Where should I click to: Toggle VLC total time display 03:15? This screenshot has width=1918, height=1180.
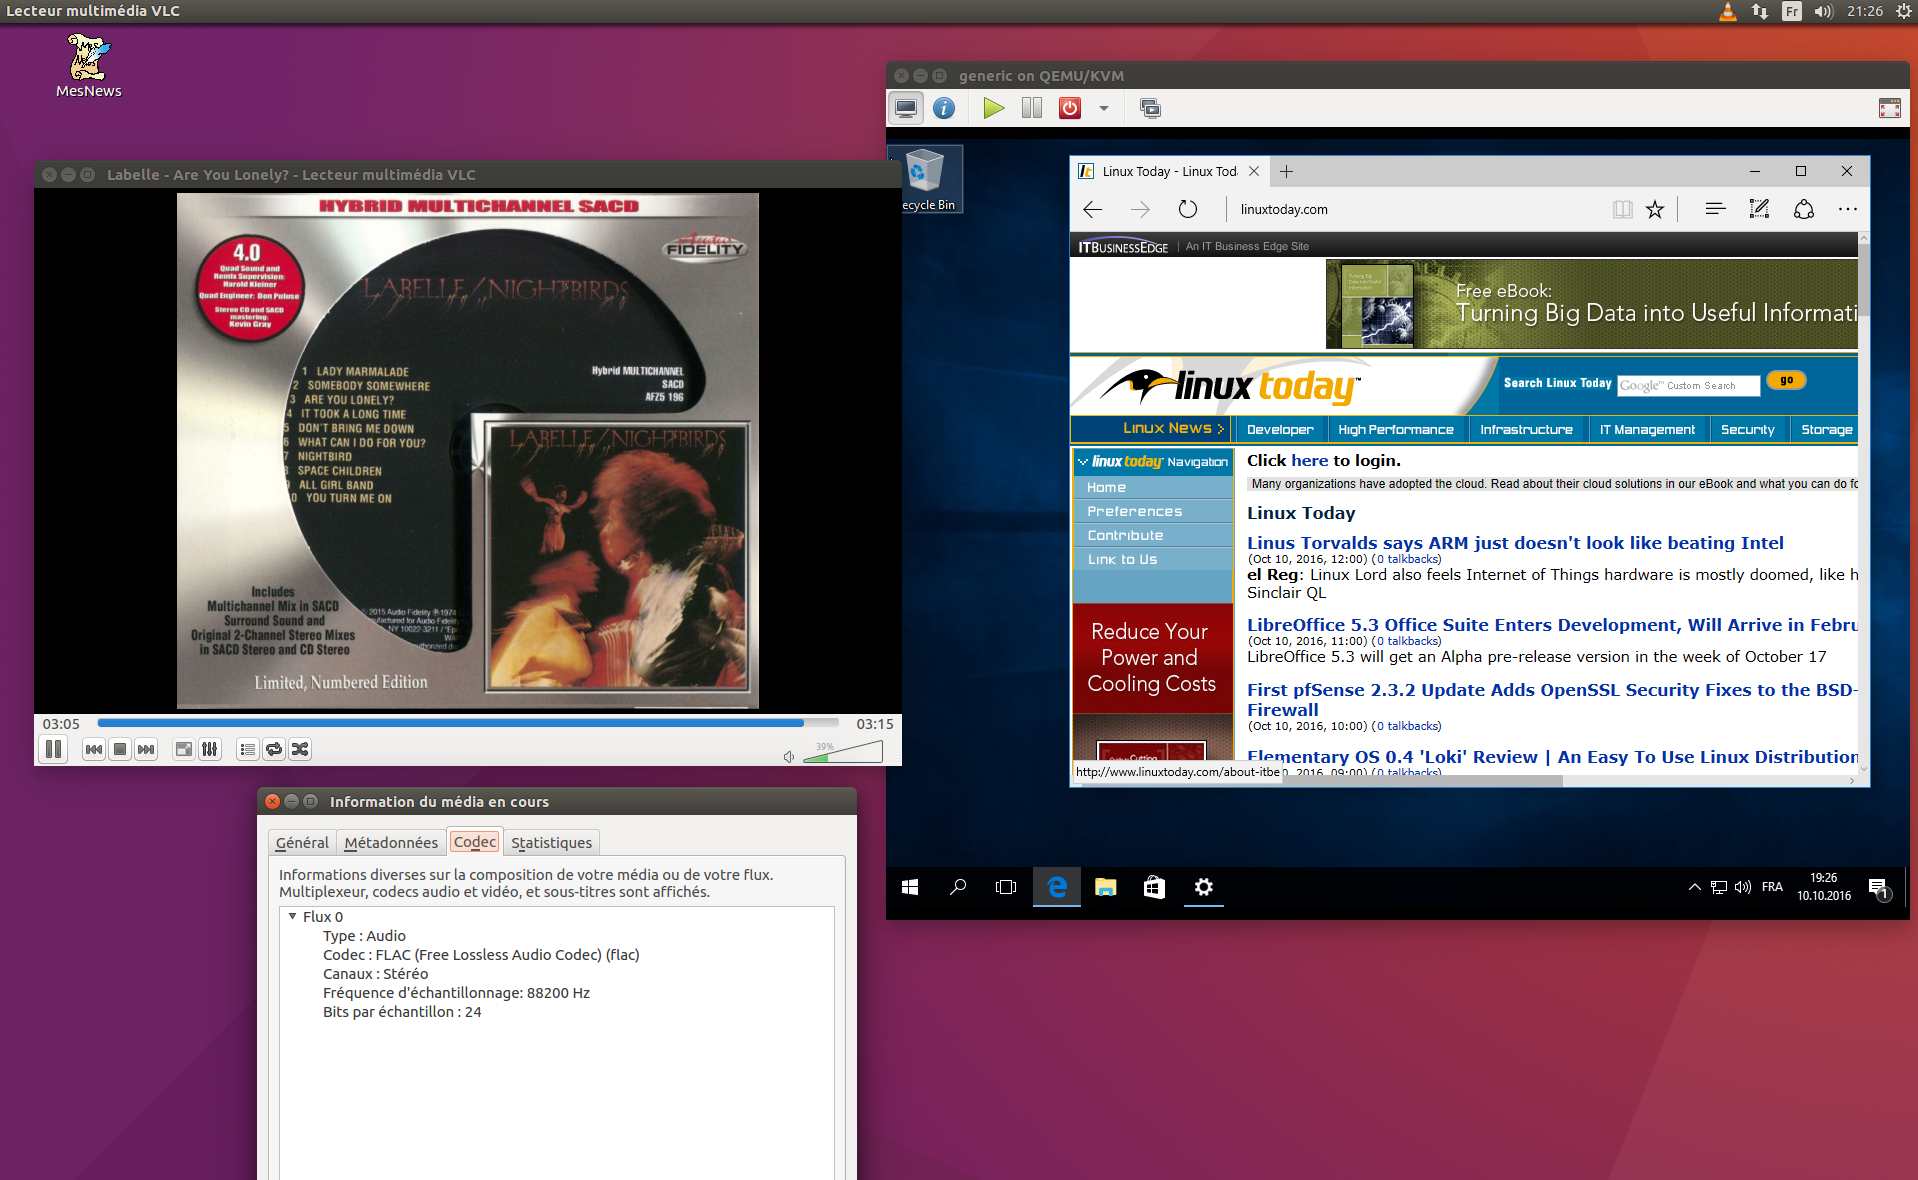coord(875,724)
